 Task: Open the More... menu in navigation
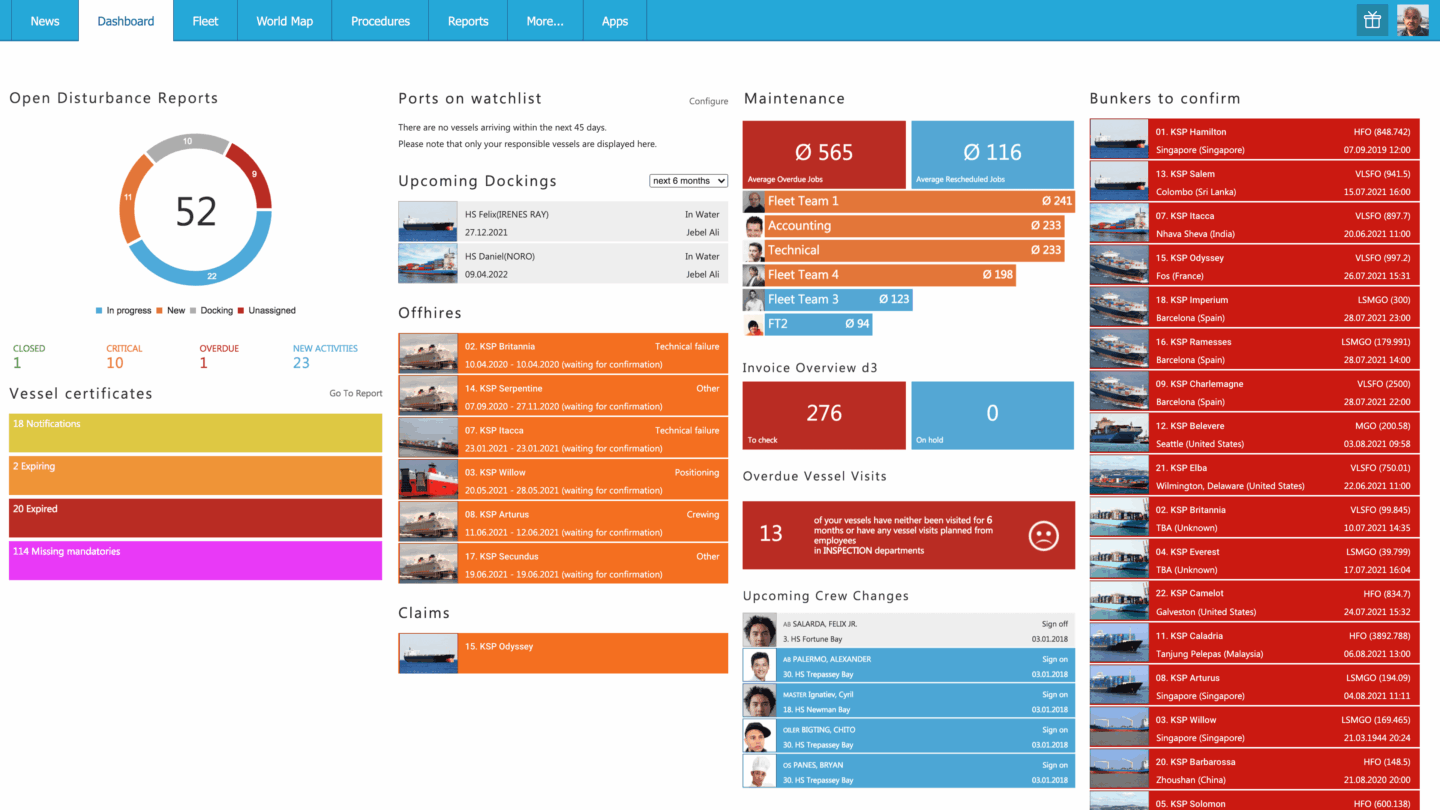545,21
